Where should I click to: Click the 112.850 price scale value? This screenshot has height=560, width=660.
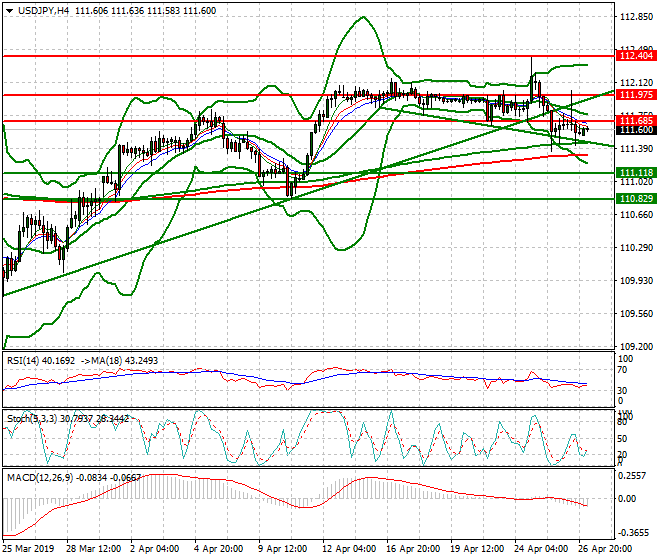click(x=637, y=17)
